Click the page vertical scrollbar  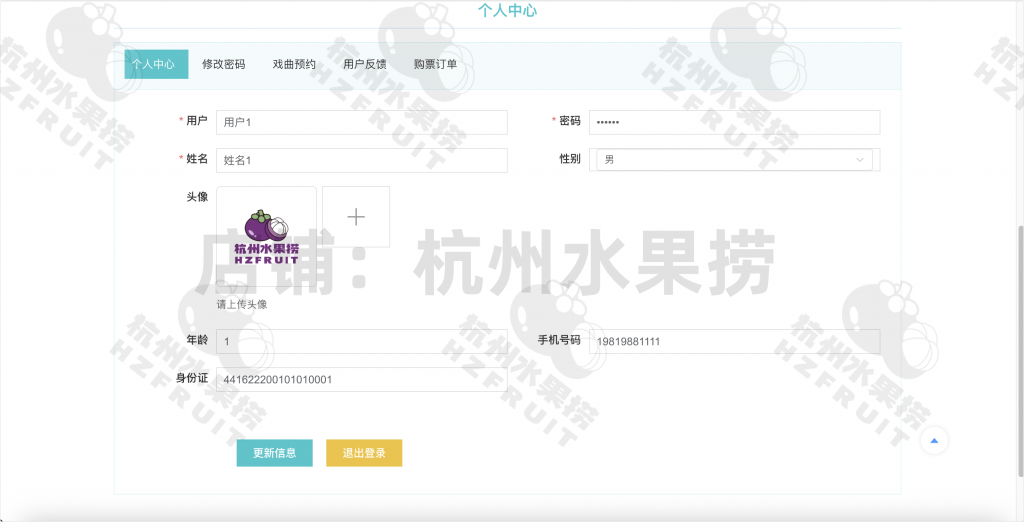1021,350
